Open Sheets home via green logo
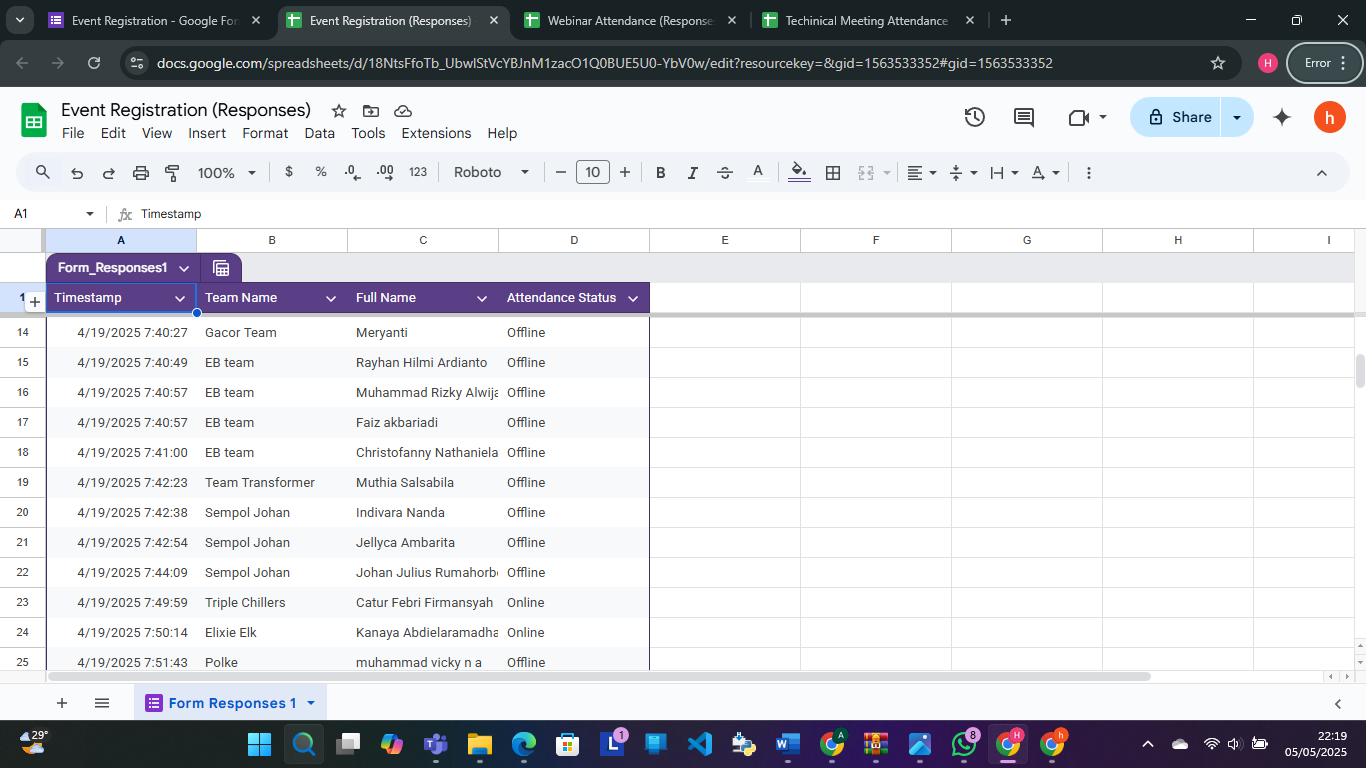Viewport: 1366px width, 768px height. click(x=34, y=120)
